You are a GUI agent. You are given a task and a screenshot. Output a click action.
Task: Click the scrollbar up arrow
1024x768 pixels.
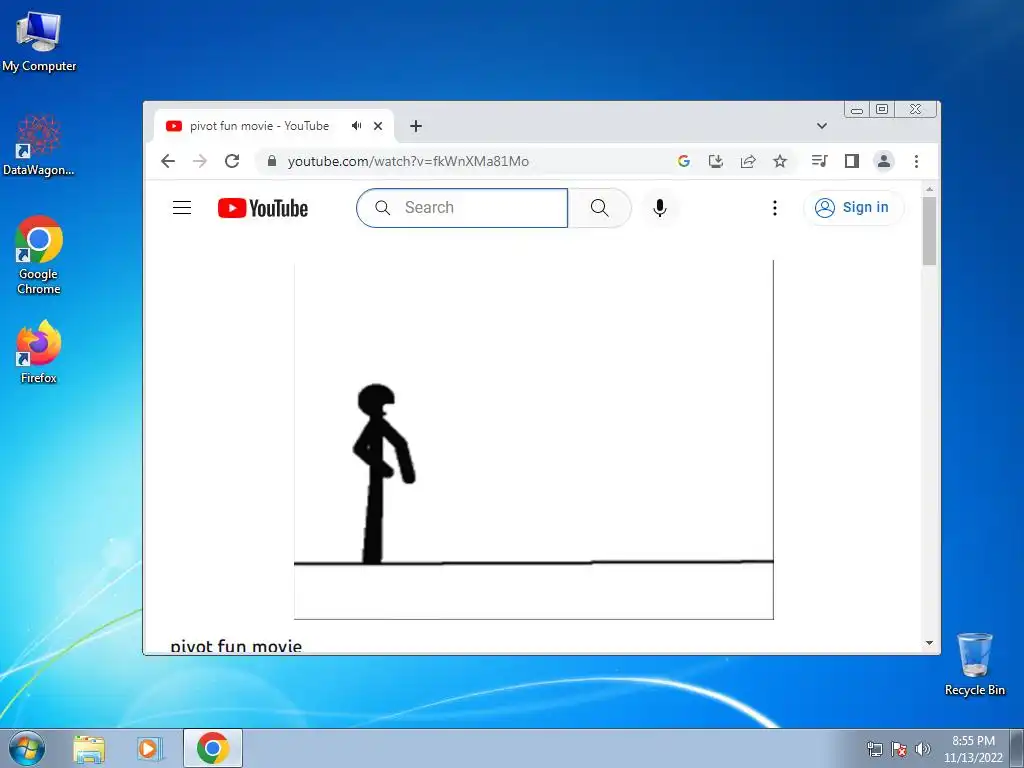point(929,189)
